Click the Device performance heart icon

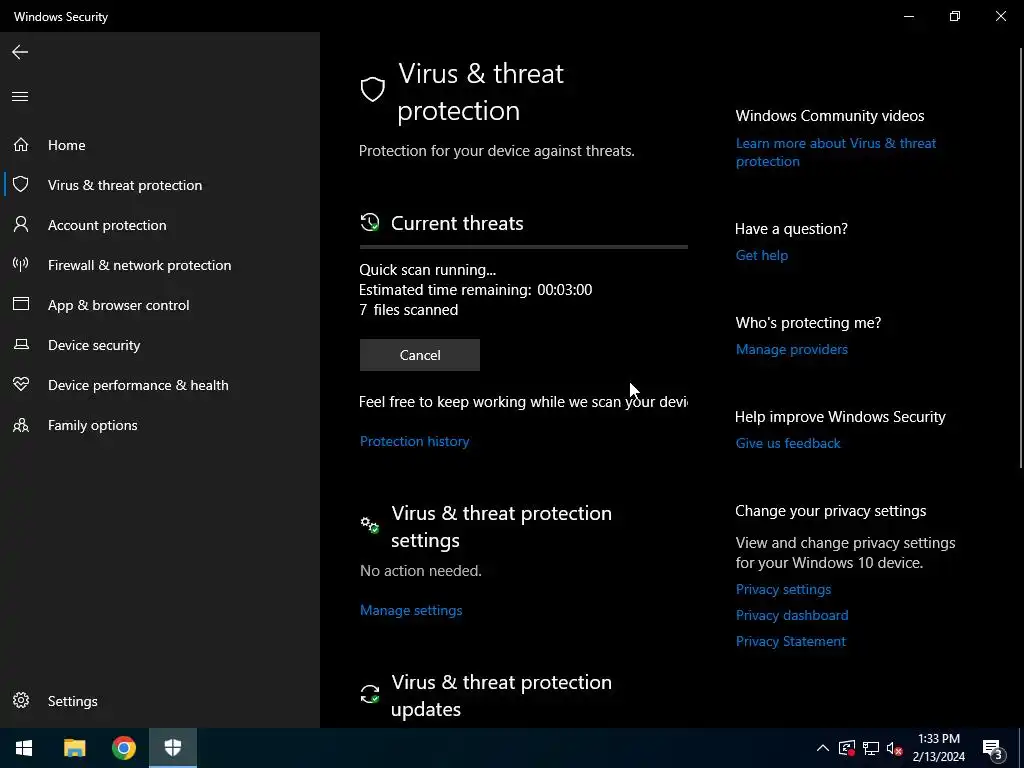21,384
